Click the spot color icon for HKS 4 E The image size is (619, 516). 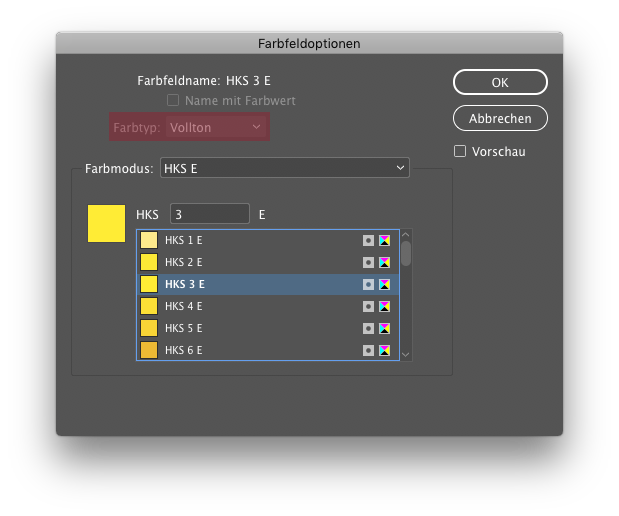[x=368, y=306]
